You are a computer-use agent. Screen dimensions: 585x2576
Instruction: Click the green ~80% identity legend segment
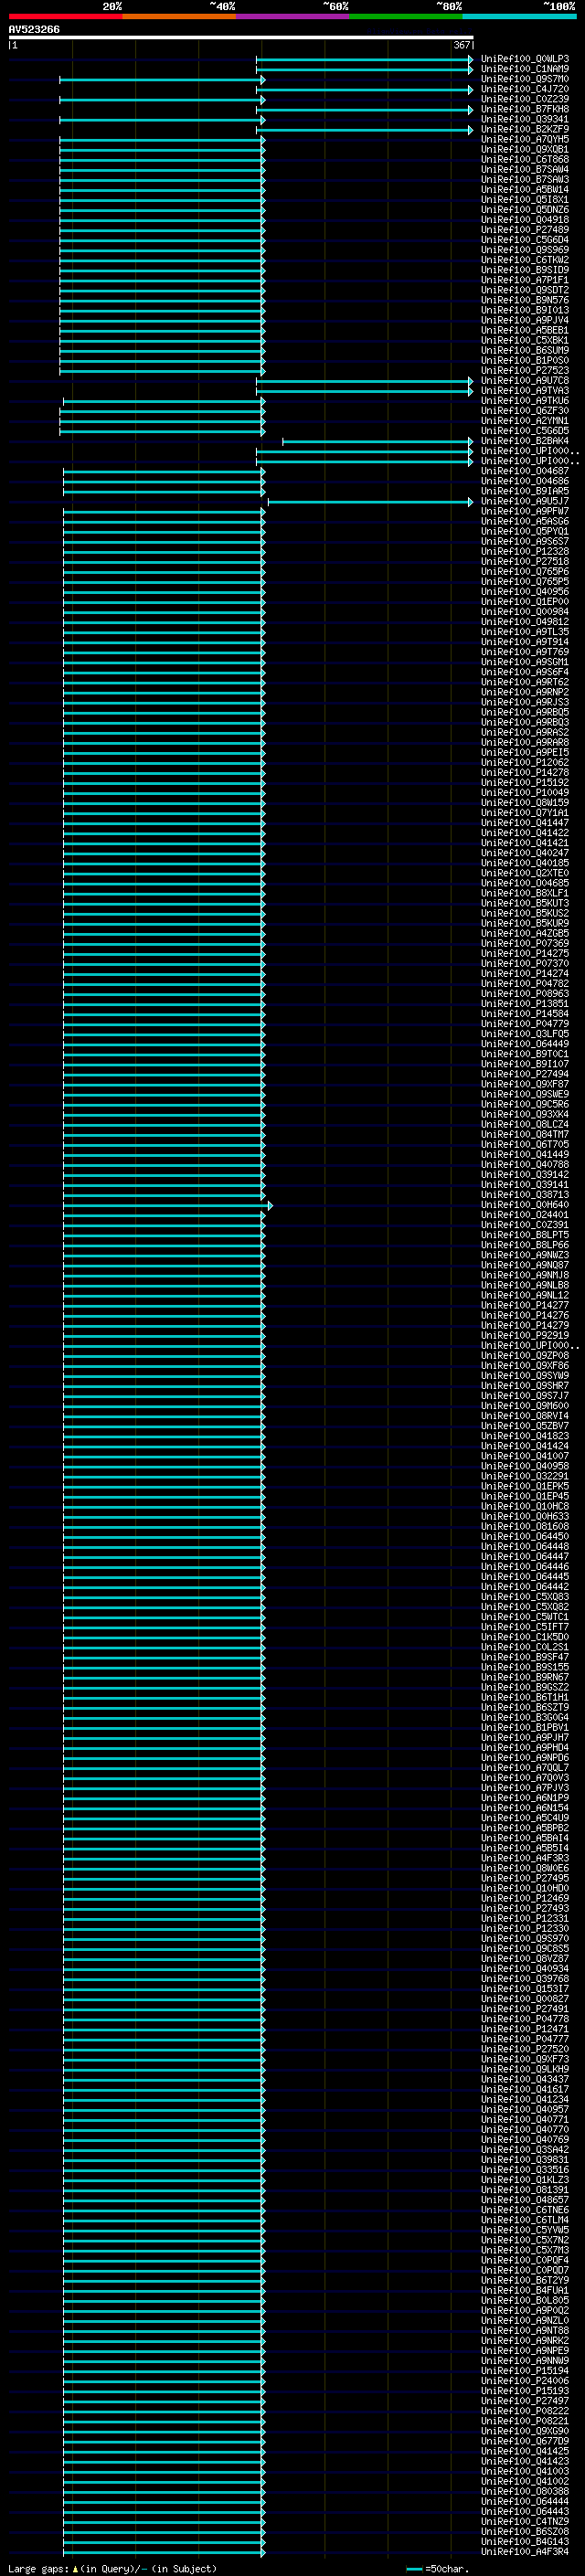point(406,17)
